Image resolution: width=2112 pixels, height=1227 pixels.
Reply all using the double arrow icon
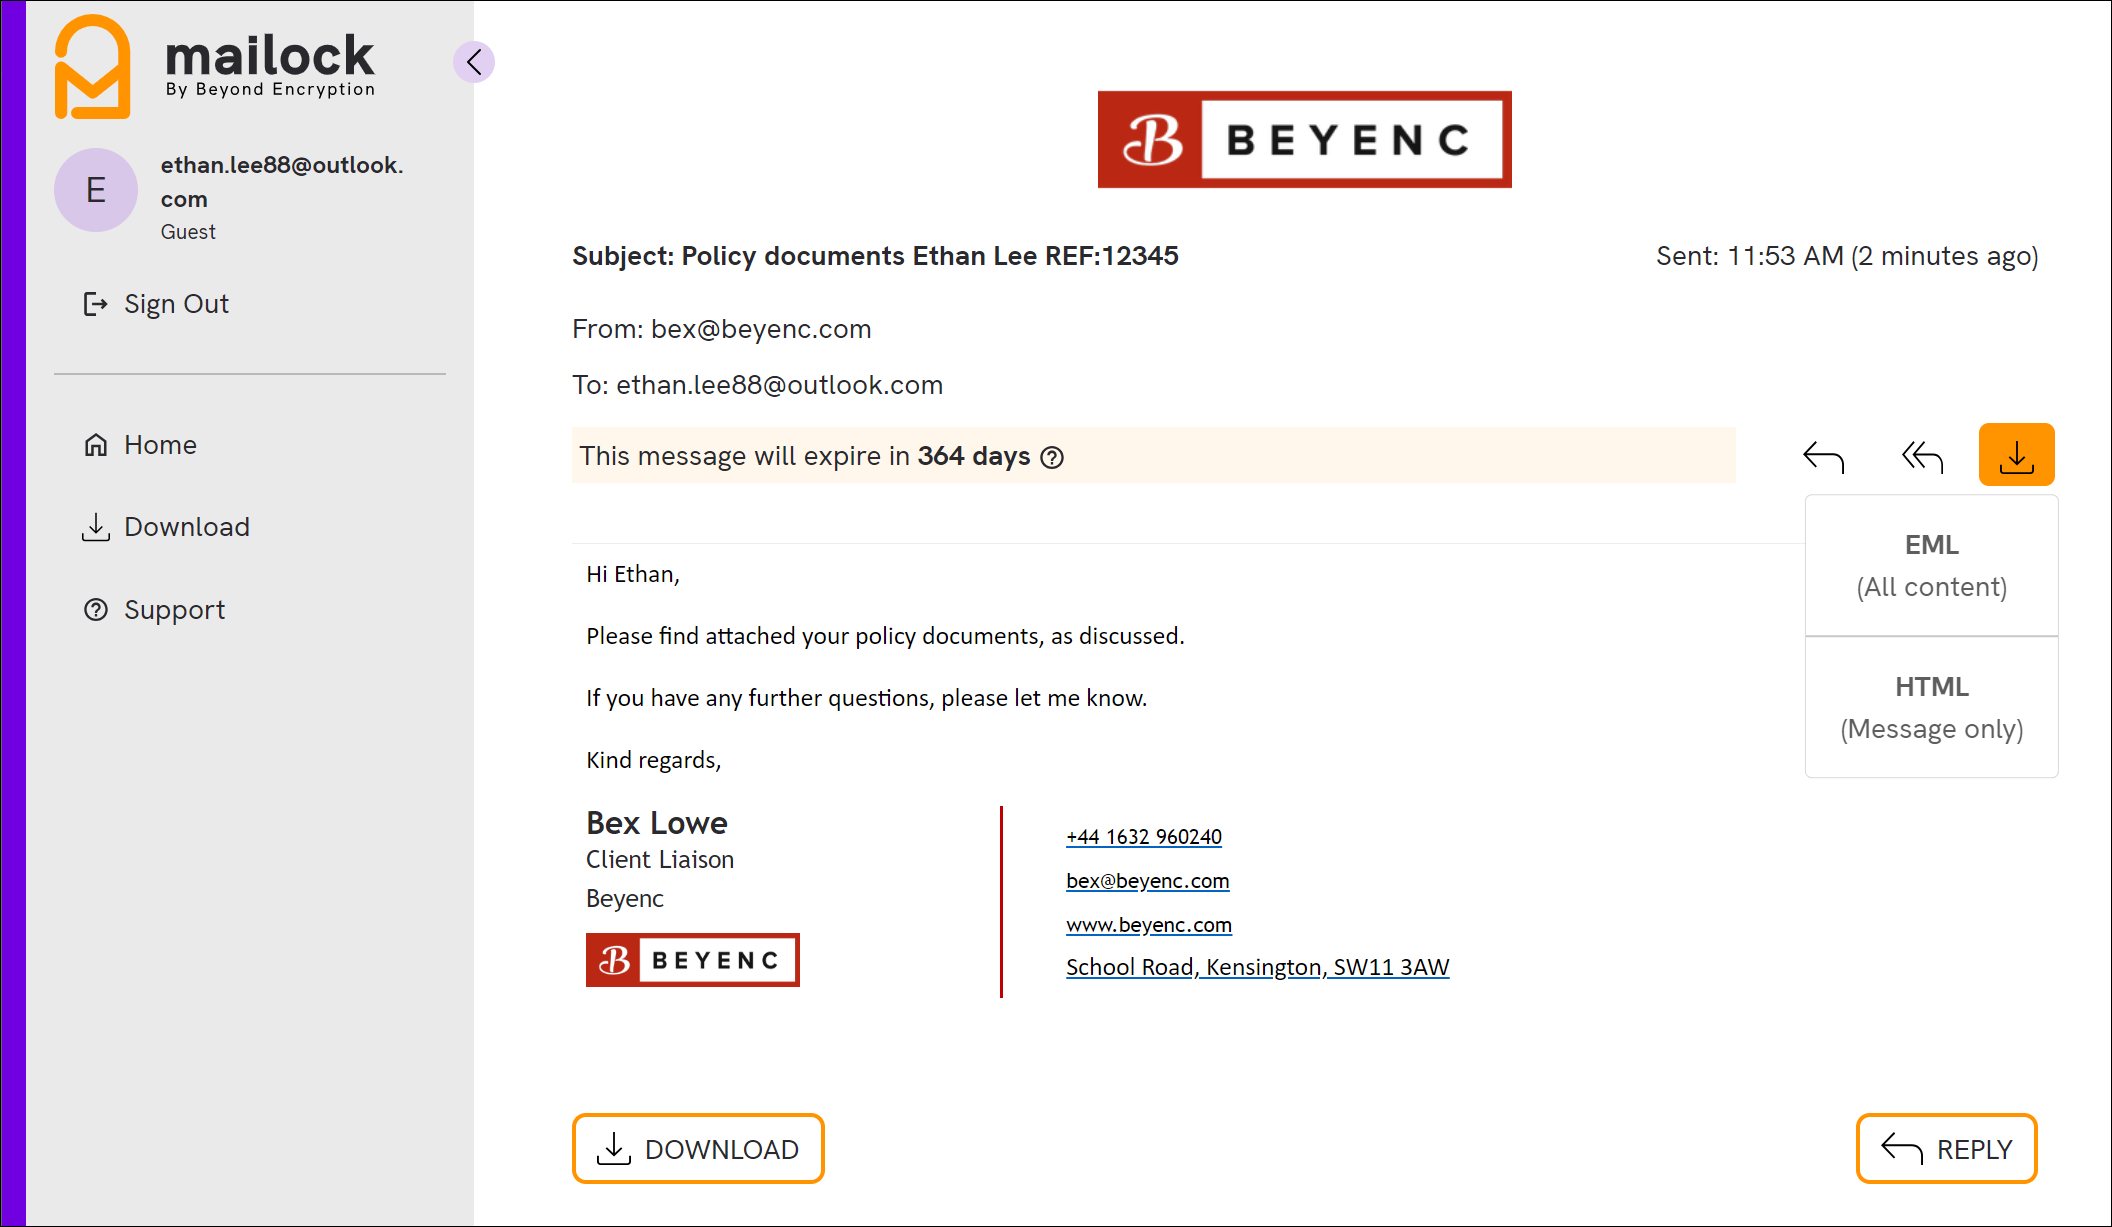(x=1922, y=456)
